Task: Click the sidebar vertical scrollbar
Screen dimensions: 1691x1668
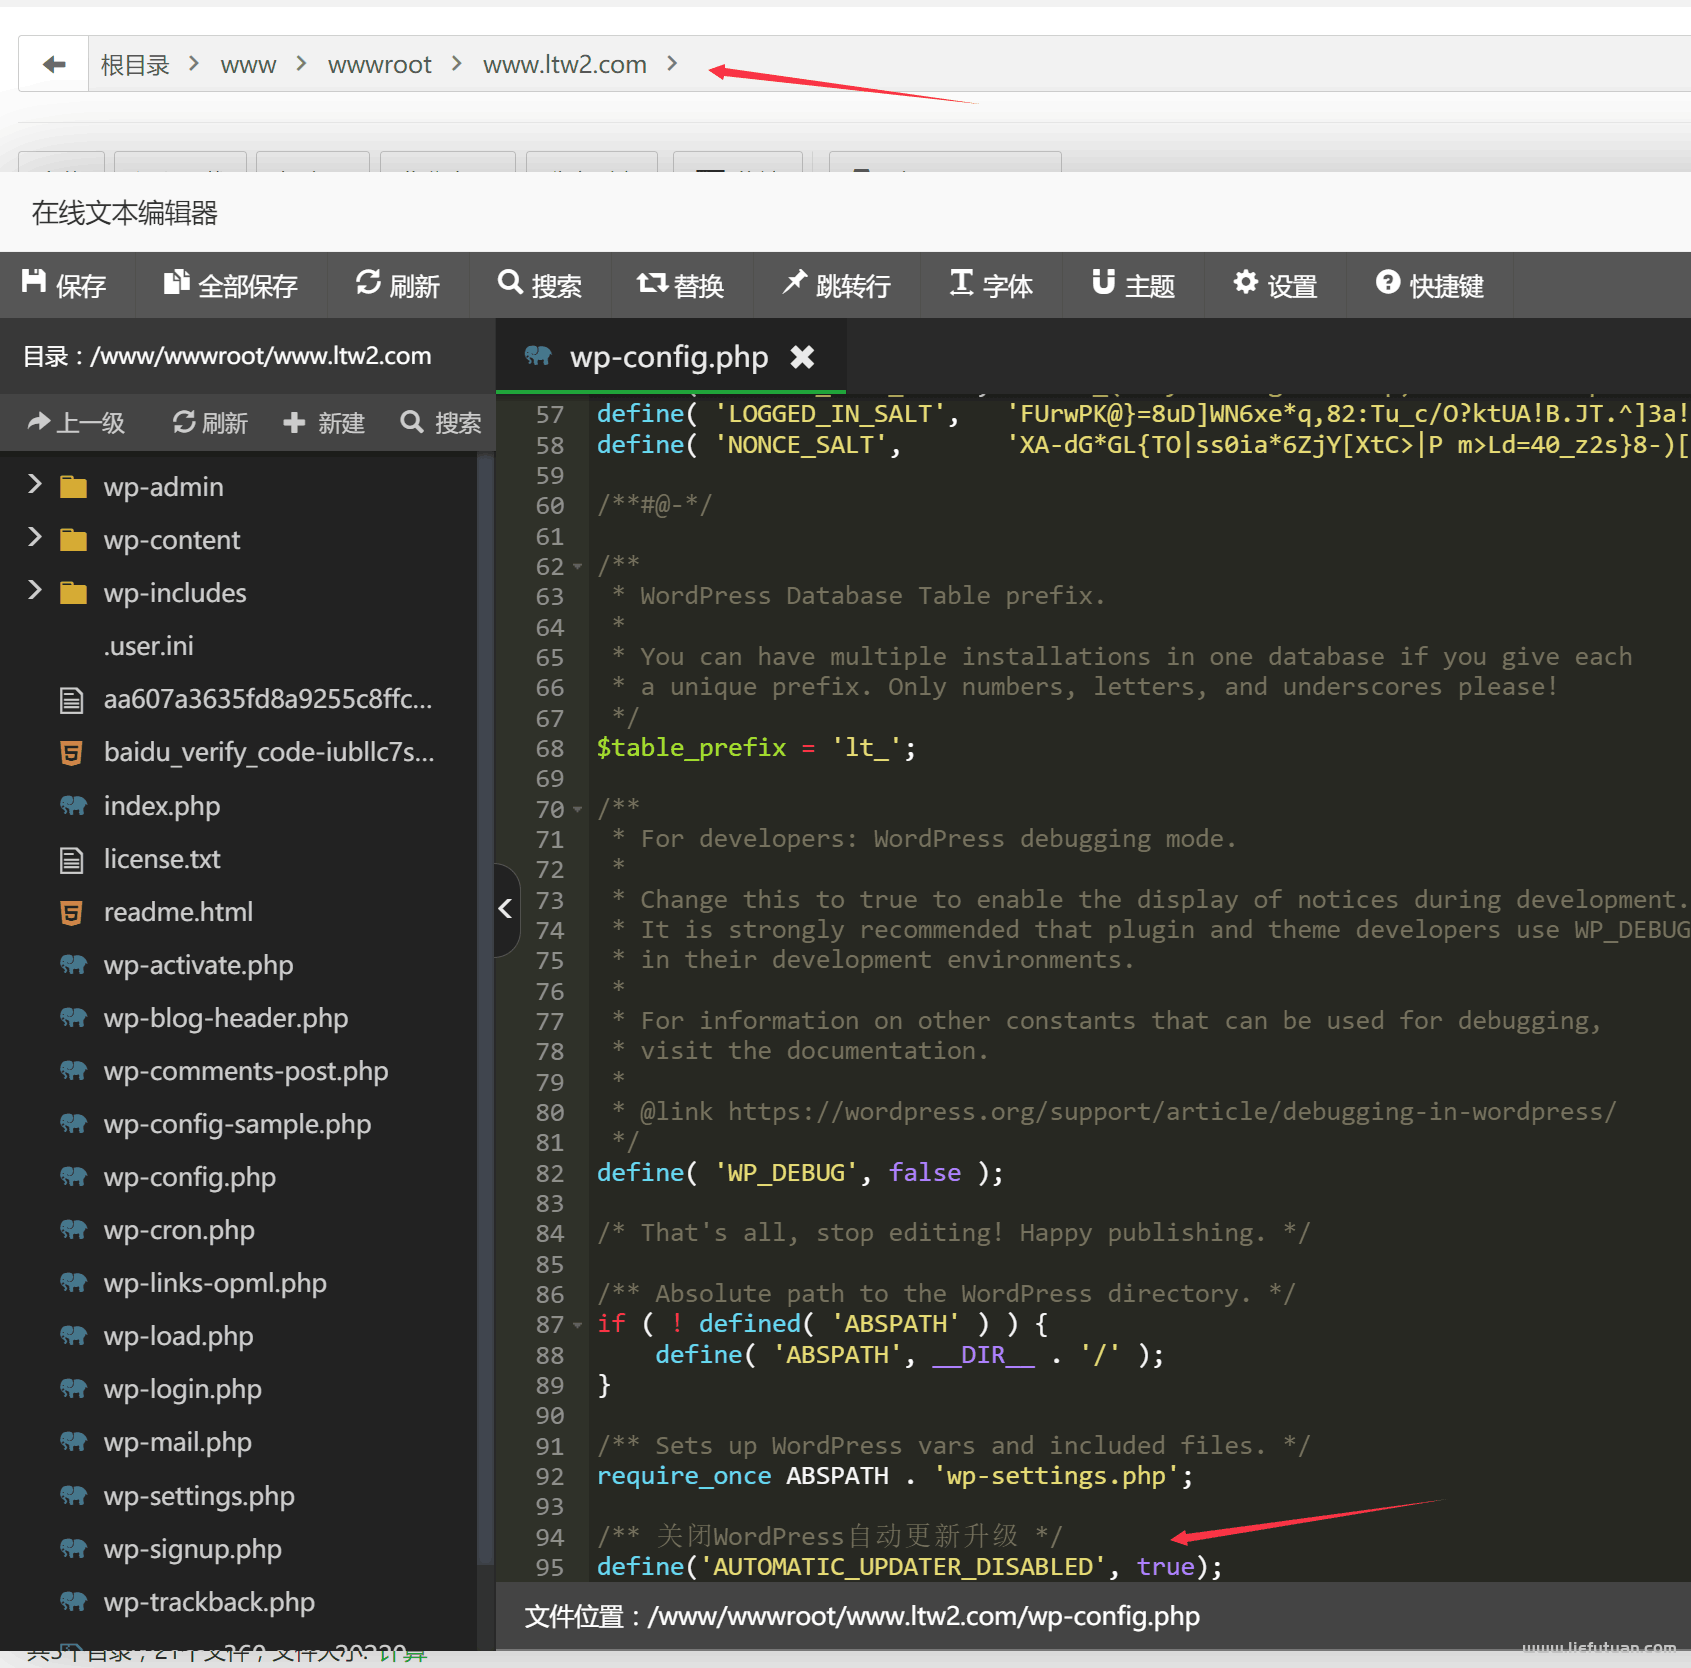Action: [485, 1010]
